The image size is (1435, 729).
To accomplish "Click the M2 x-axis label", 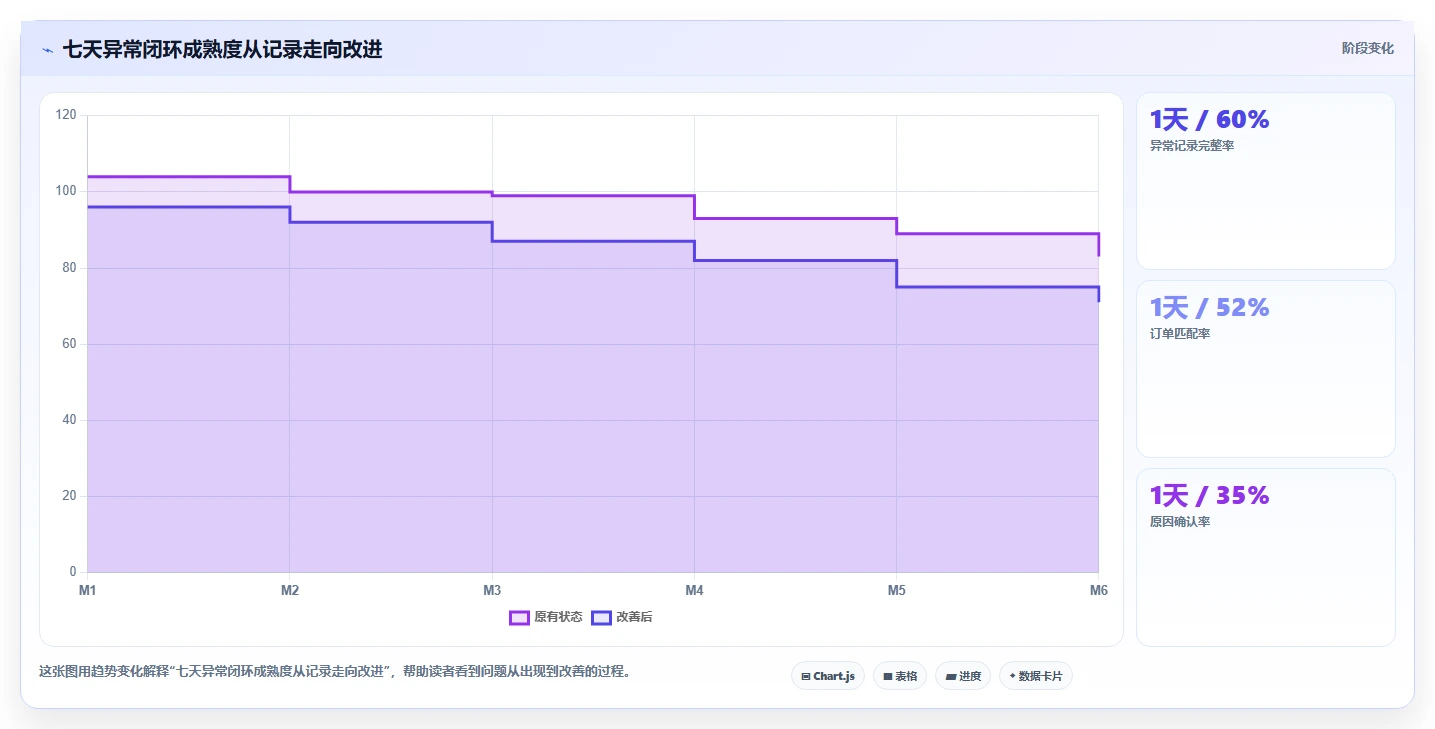I will coord(290,591).
